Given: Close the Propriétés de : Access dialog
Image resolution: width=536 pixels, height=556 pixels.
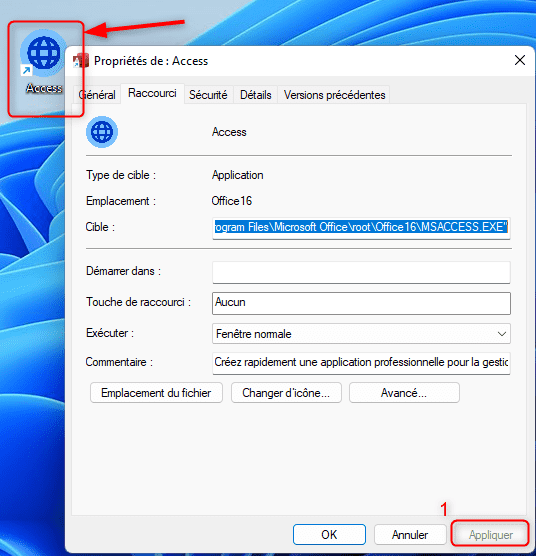Looking at the screenshot, I should click(x=520, y=60).
